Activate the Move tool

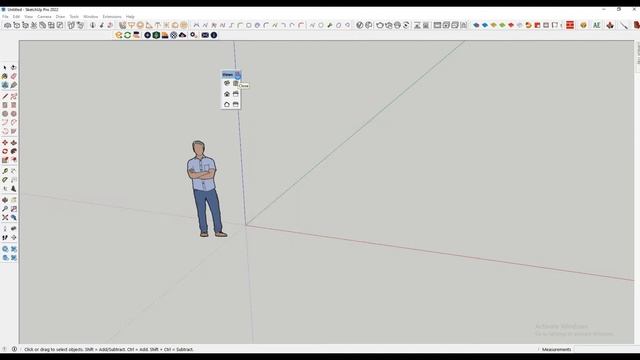point(5,143)
